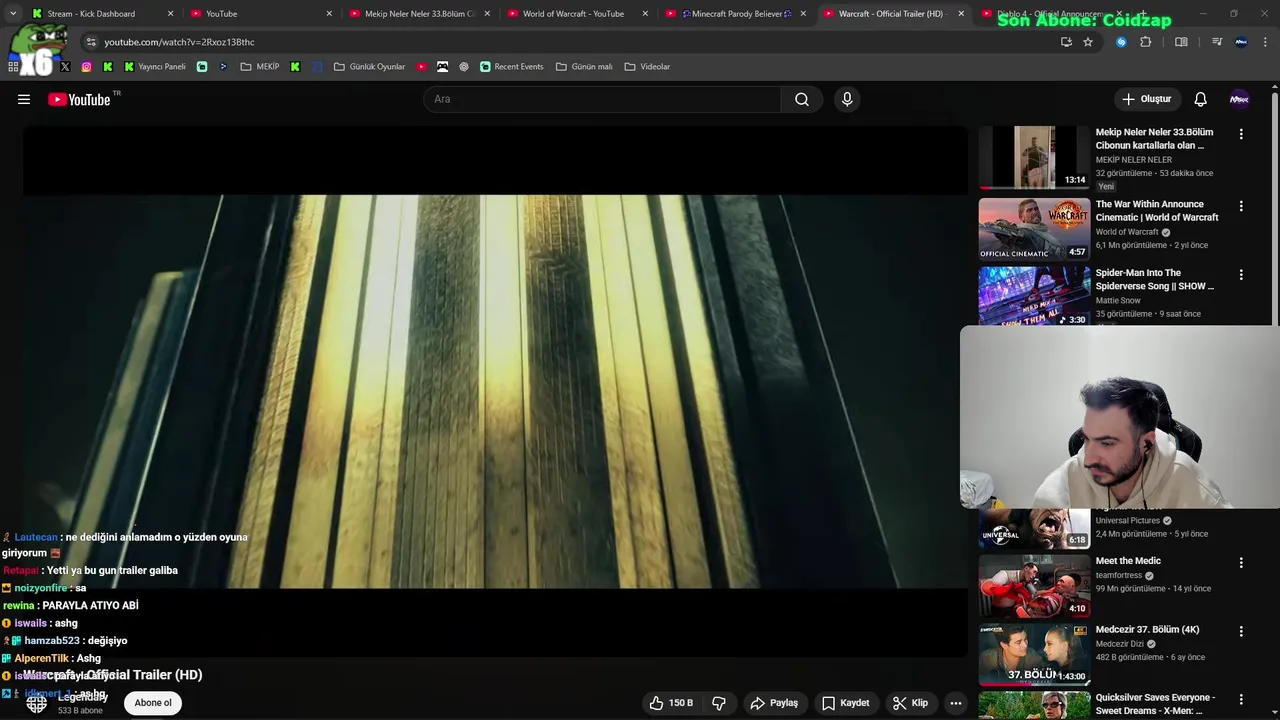Open the Instagram bookmark
Image resolution: width=1280 pixels, height=720 pixels.
(x=86, y=67)
